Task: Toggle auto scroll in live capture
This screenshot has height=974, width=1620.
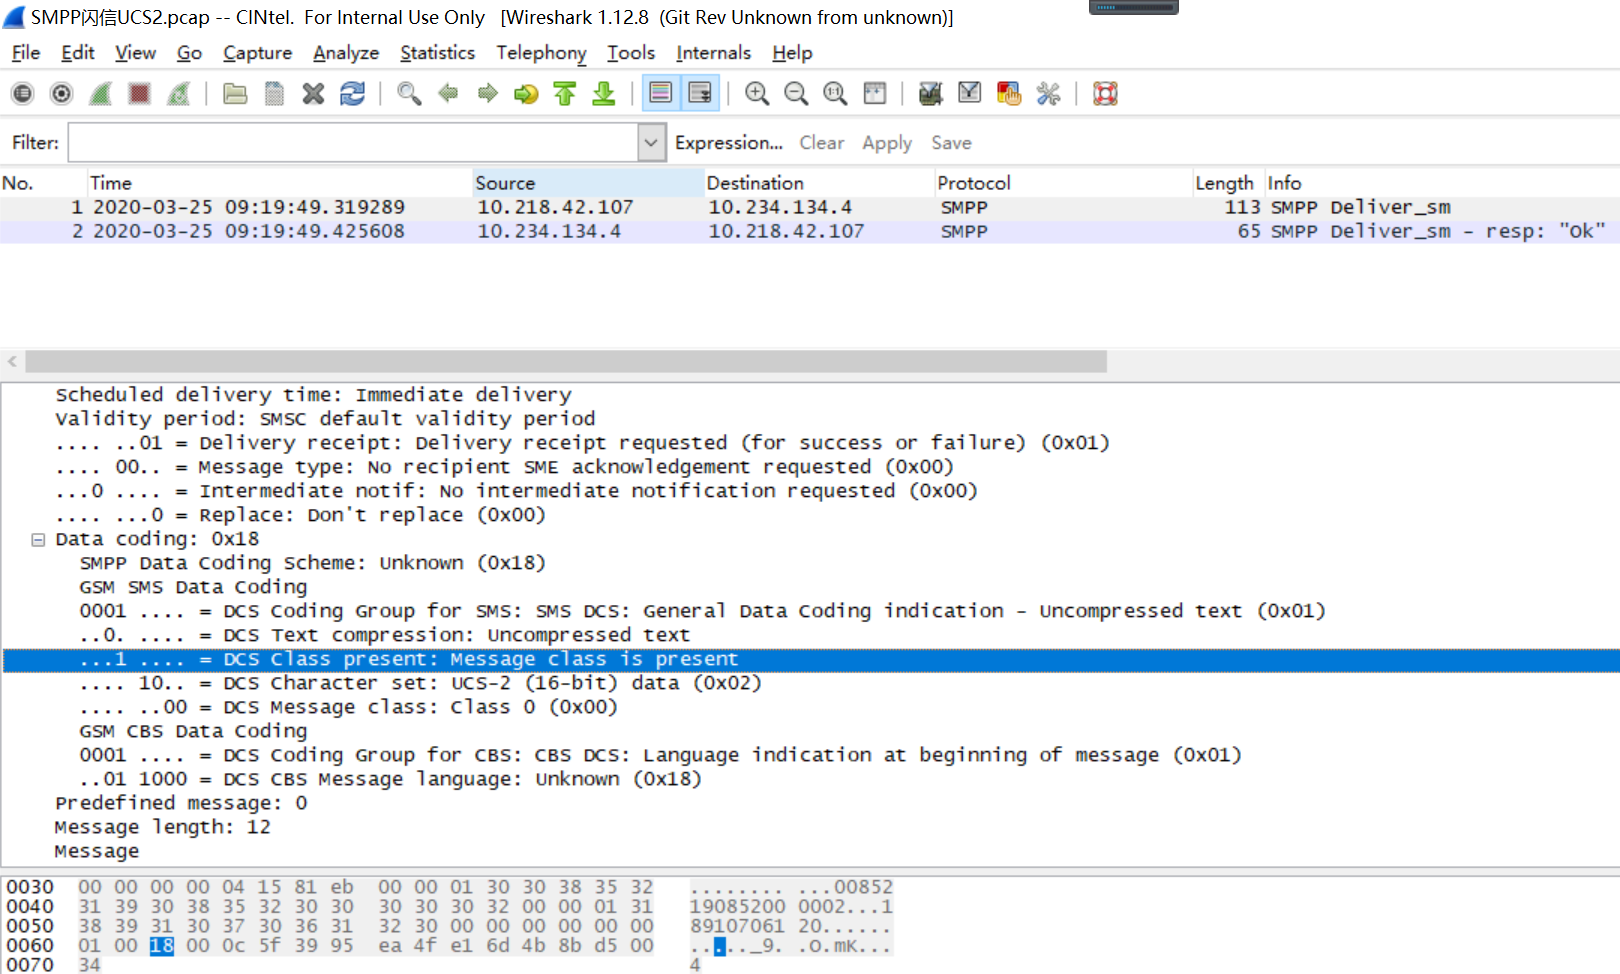Action: coord(700,94)
